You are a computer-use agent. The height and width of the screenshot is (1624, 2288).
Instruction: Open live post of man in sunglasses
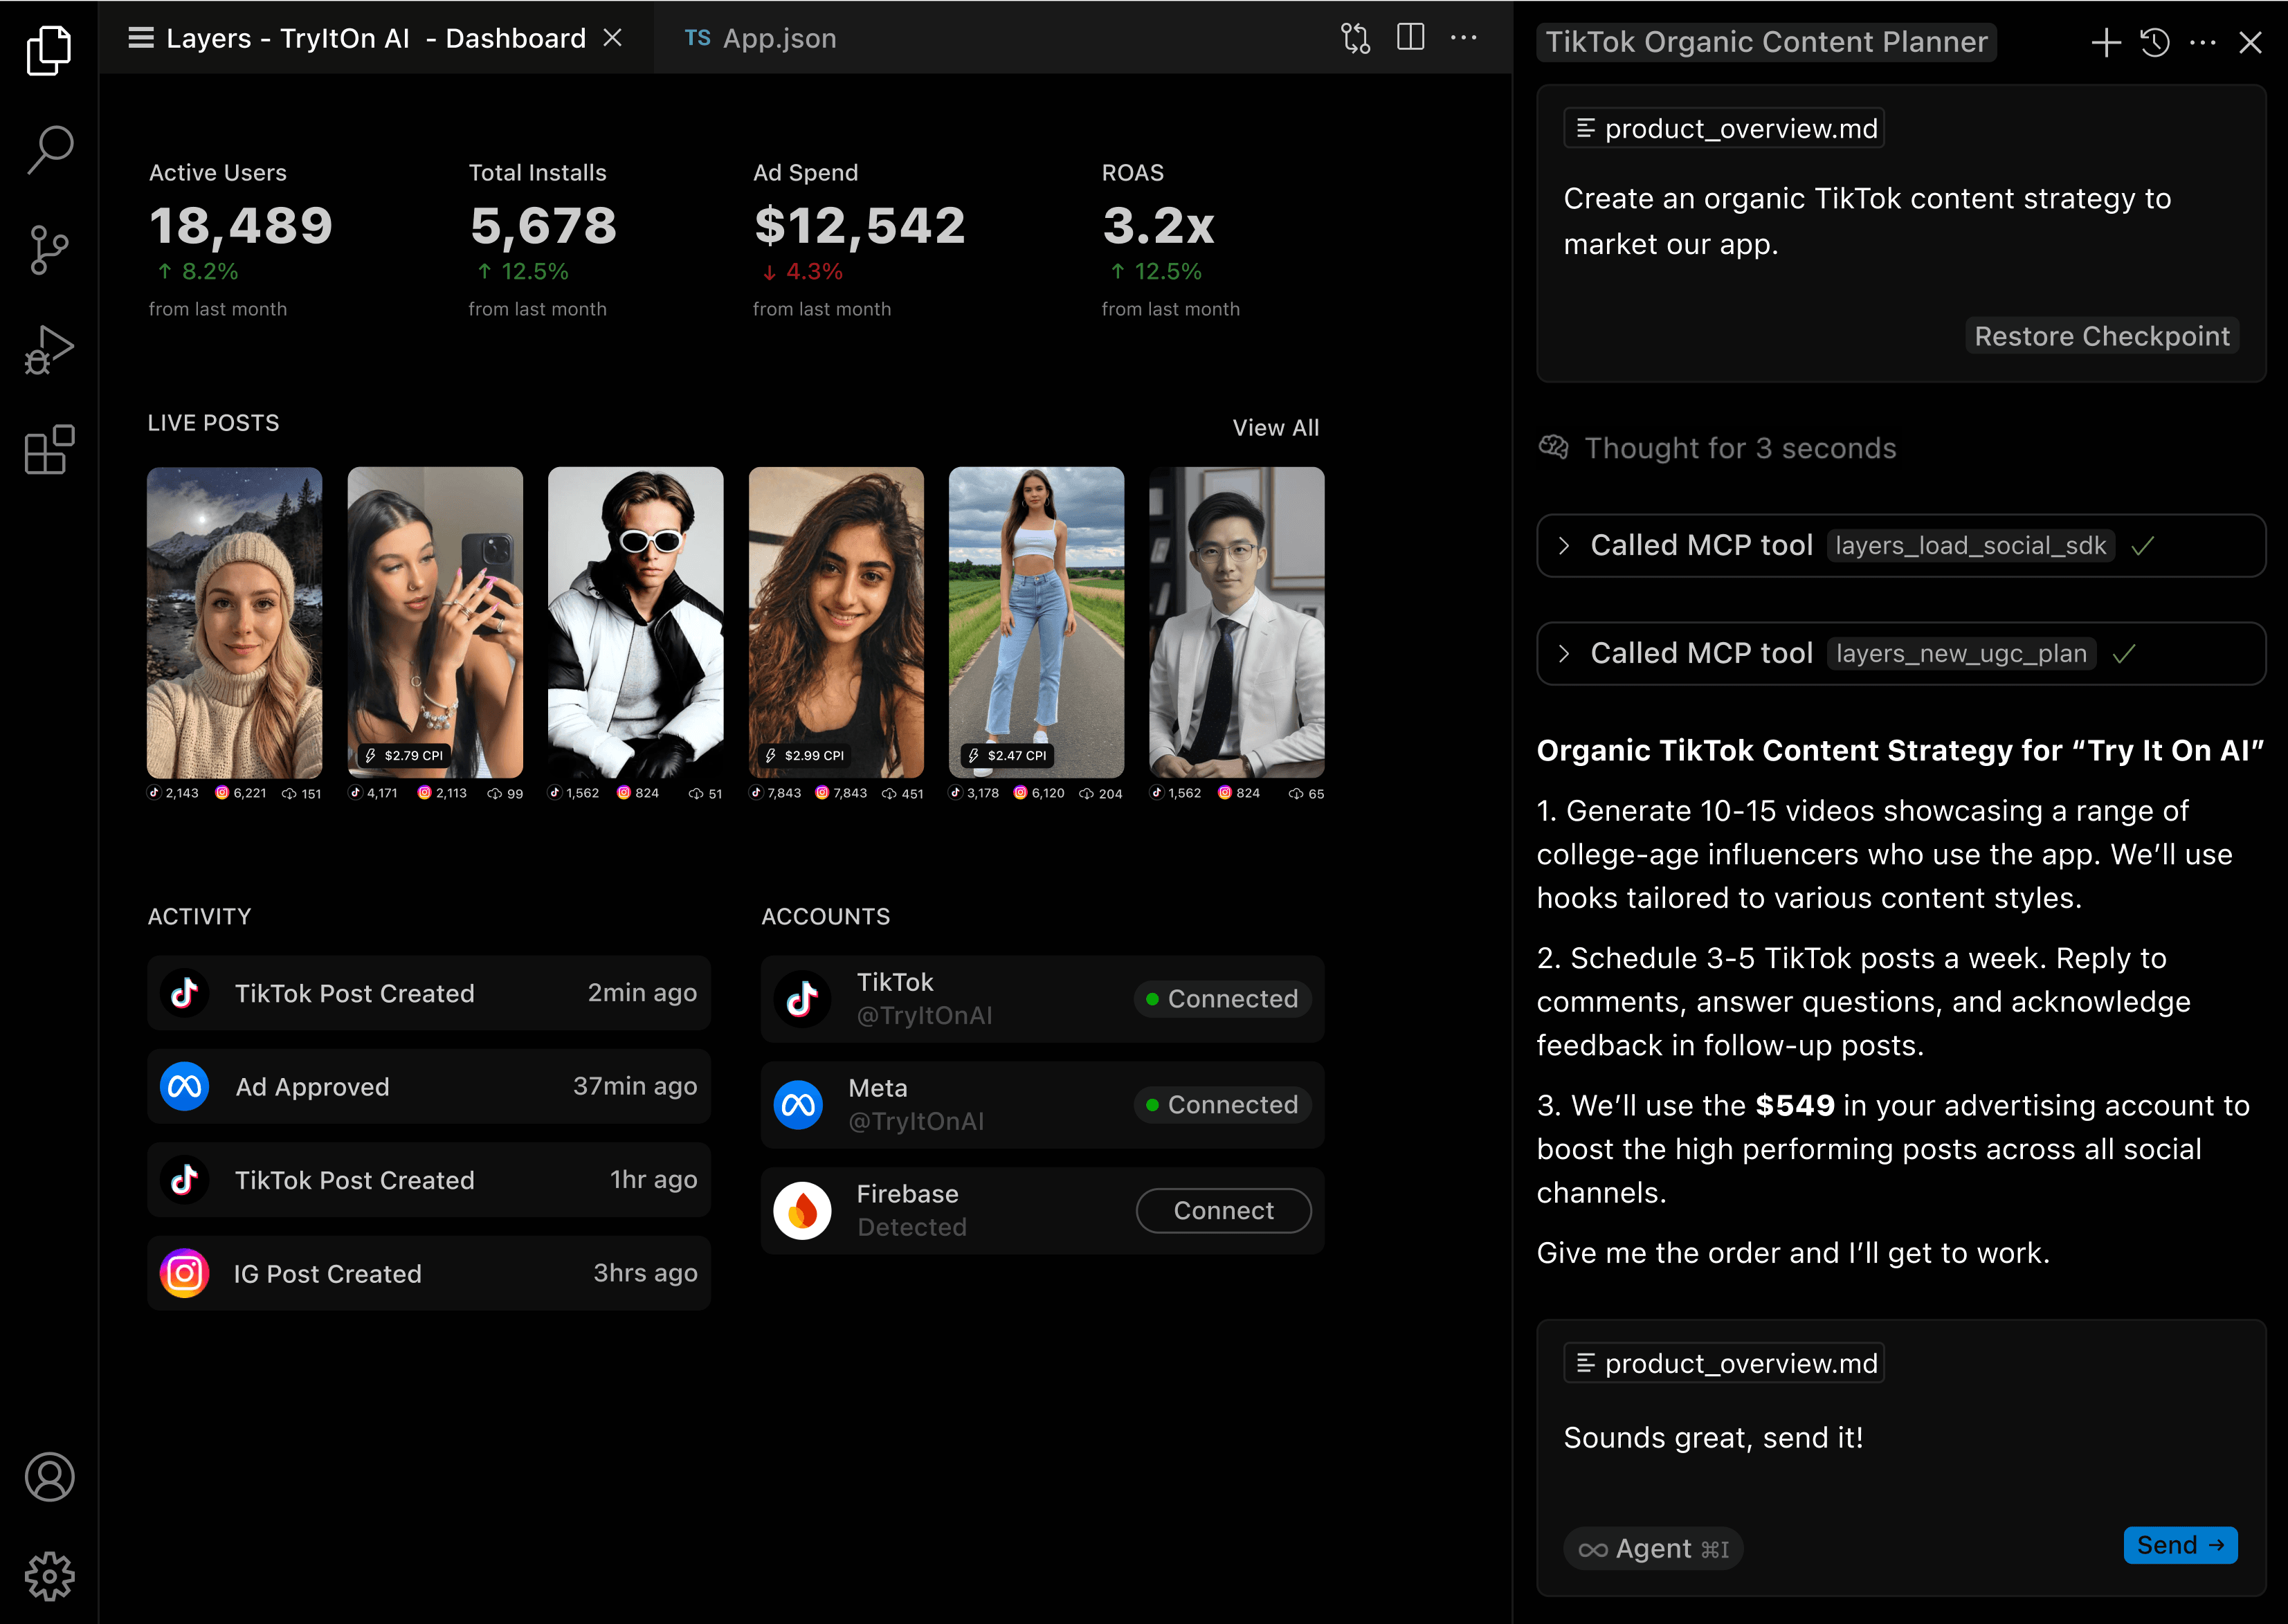pos(635,622)
